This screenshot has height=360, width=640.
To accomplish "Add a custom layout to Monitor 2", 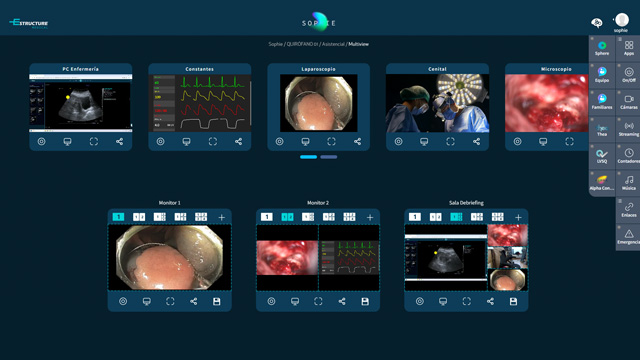I will pyautogui.click(x=370, y=218).
